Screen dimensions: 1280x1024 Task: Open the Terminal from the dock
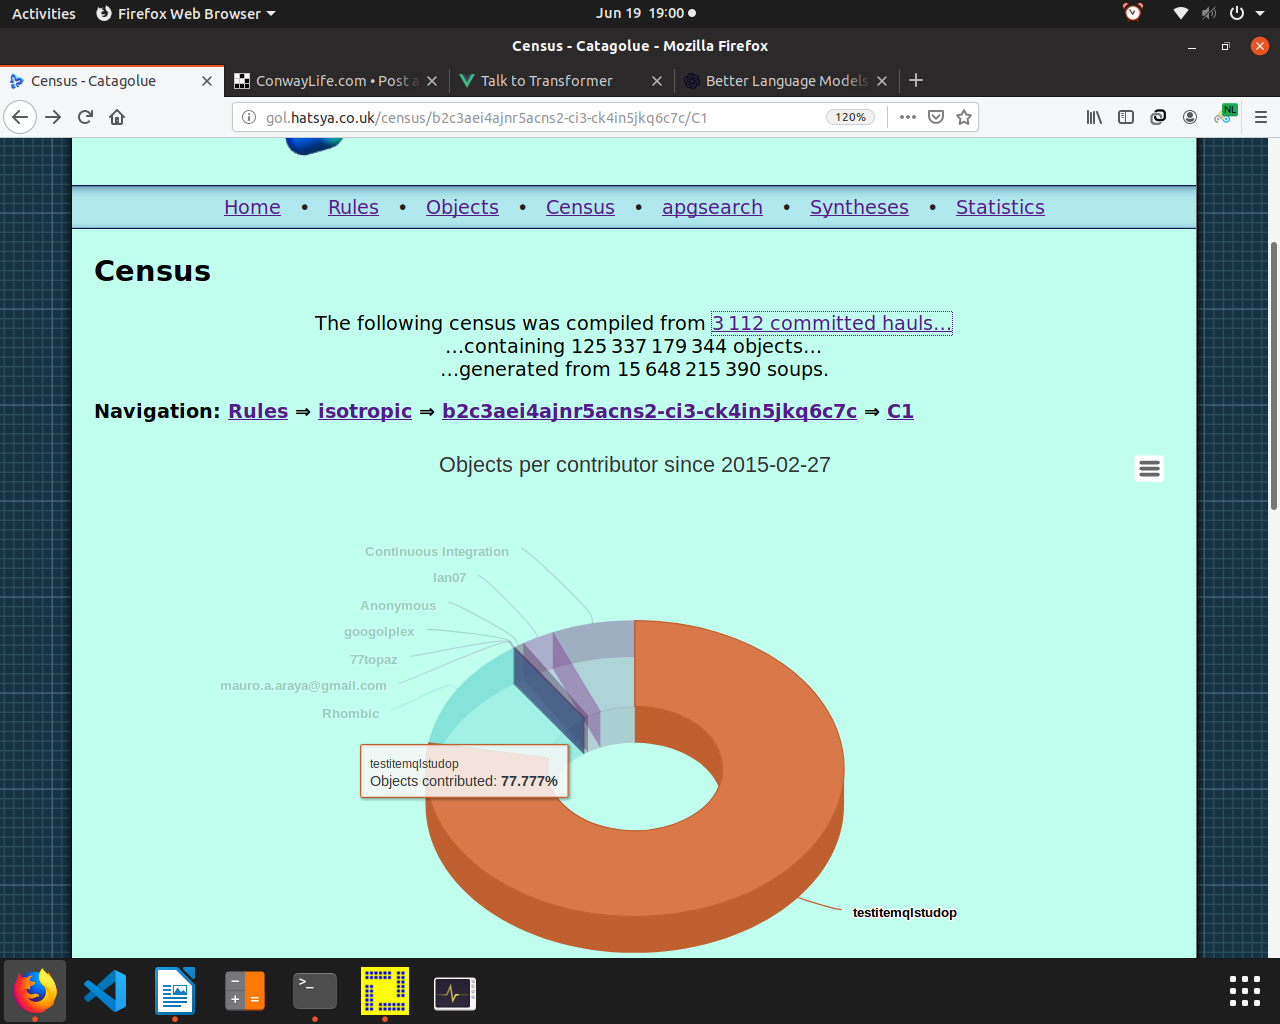tap(315, 991)
